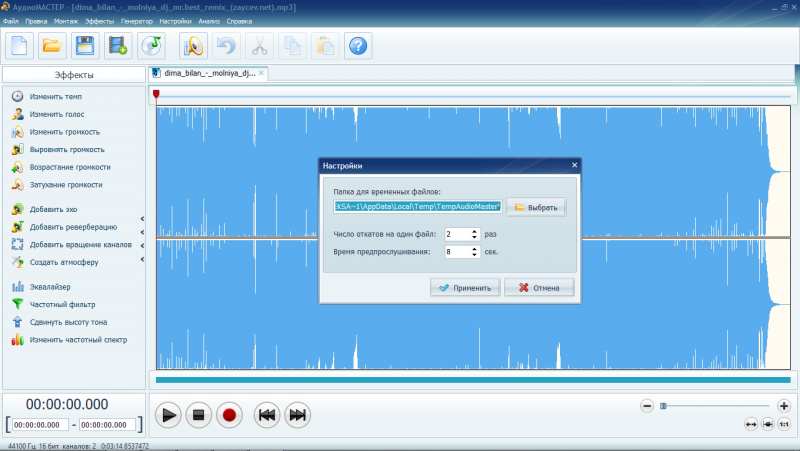Expand the 'Добавить эхо' effect arrow
The height and width of the screenshot is (451, 800).
[x=142, y=218]
